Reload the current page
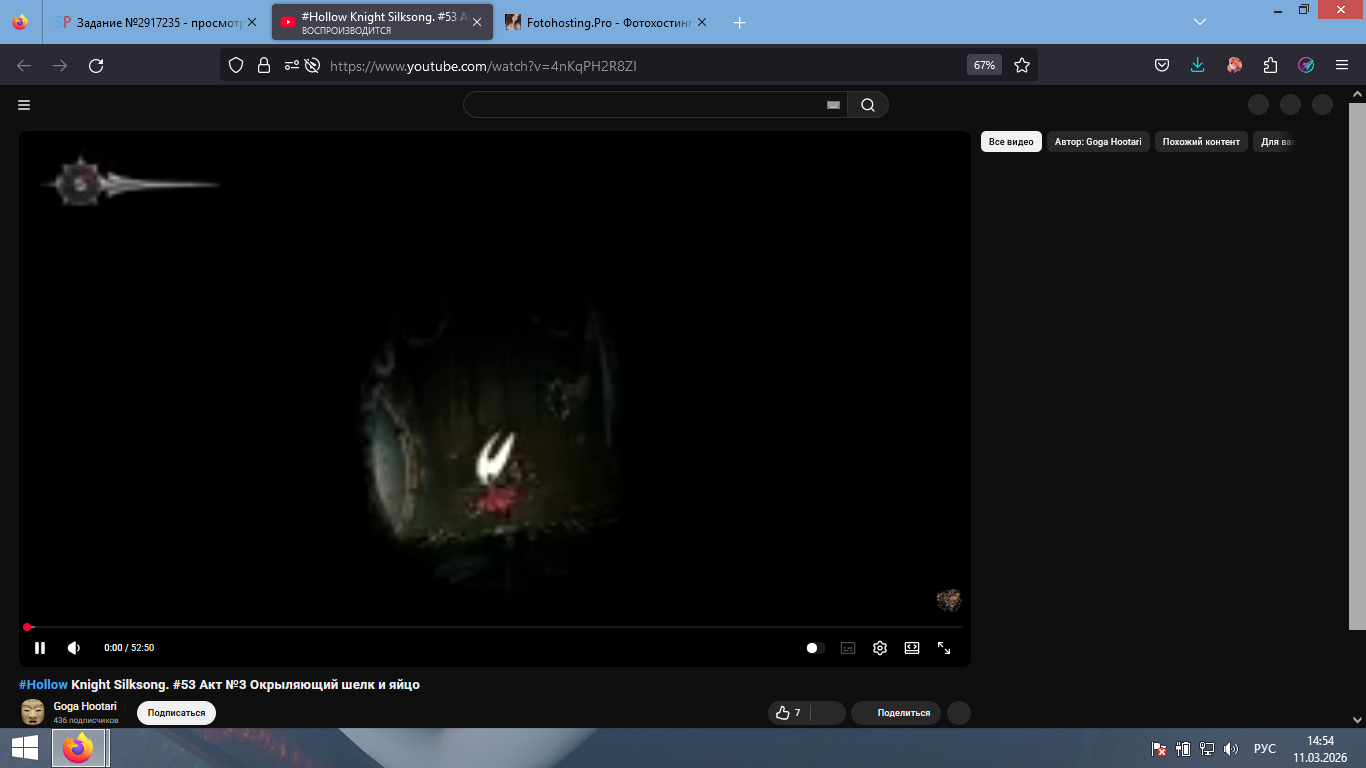Viewport: 1366px width, 768px height. 96,65
